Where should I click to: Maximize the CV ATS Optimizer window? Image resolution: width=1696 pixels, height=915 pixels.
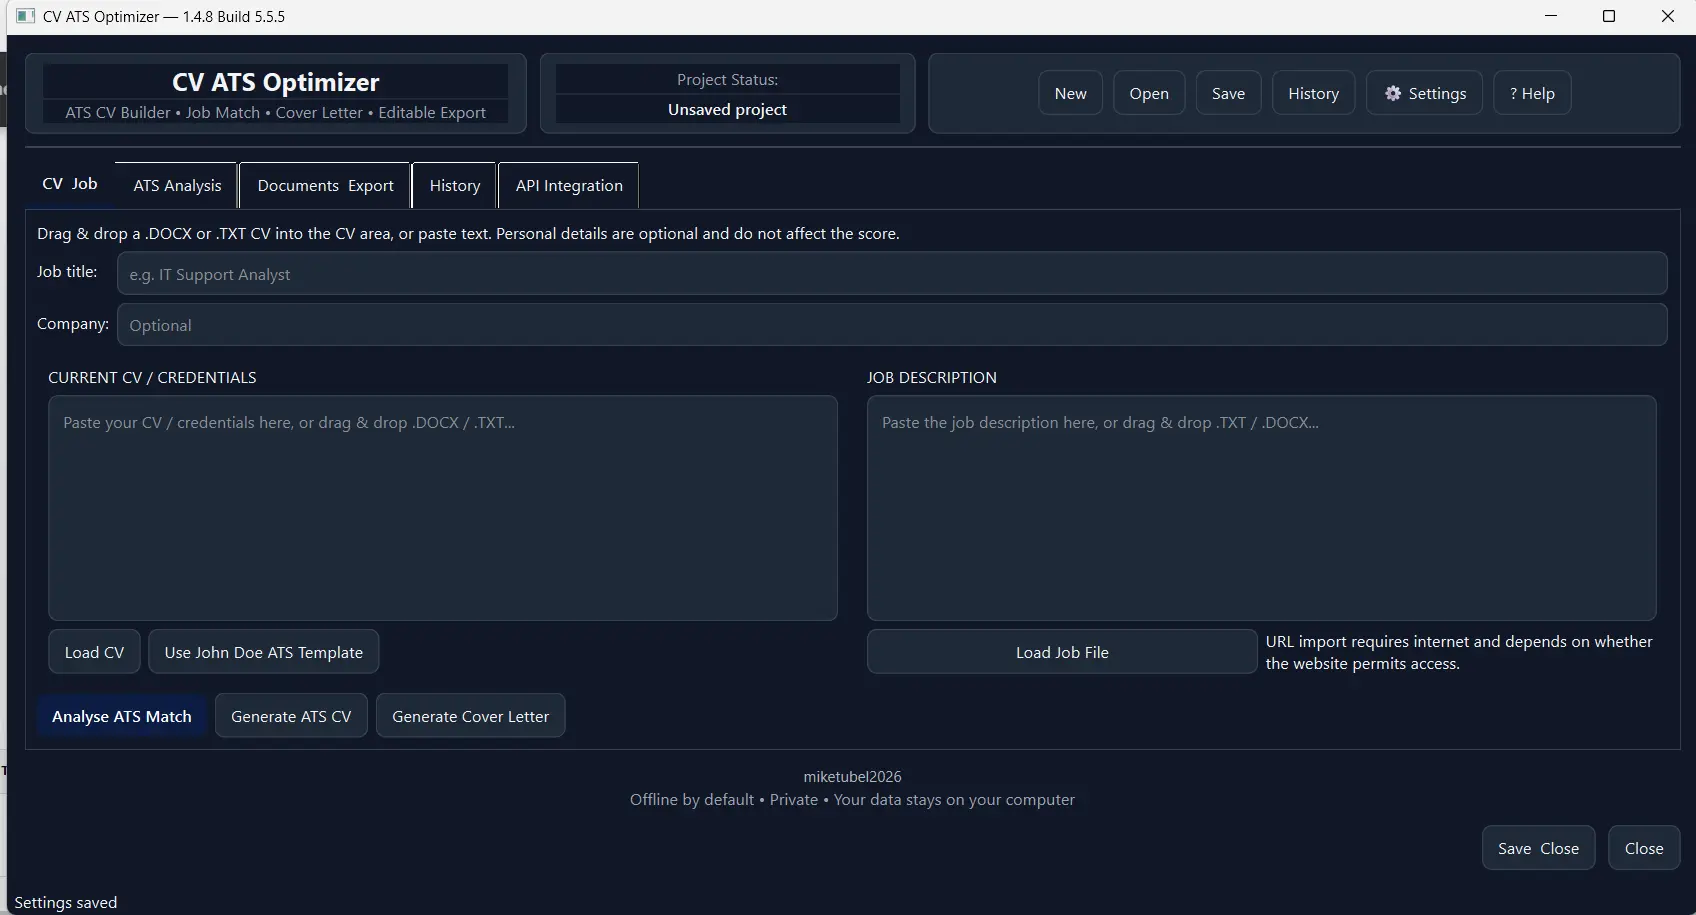pyautogui.click(x=1609, y=16)
